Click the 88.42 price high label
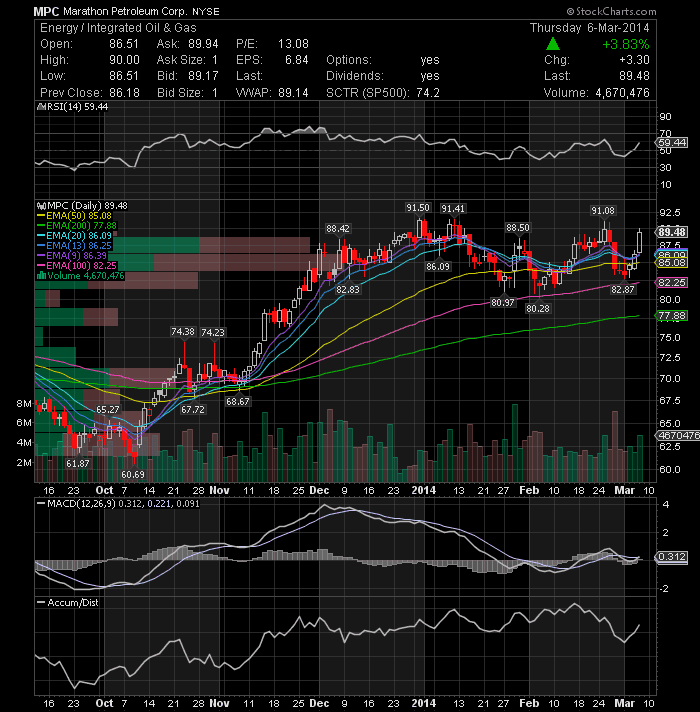This screenshot has height=712, width=700. click(338, 228)
